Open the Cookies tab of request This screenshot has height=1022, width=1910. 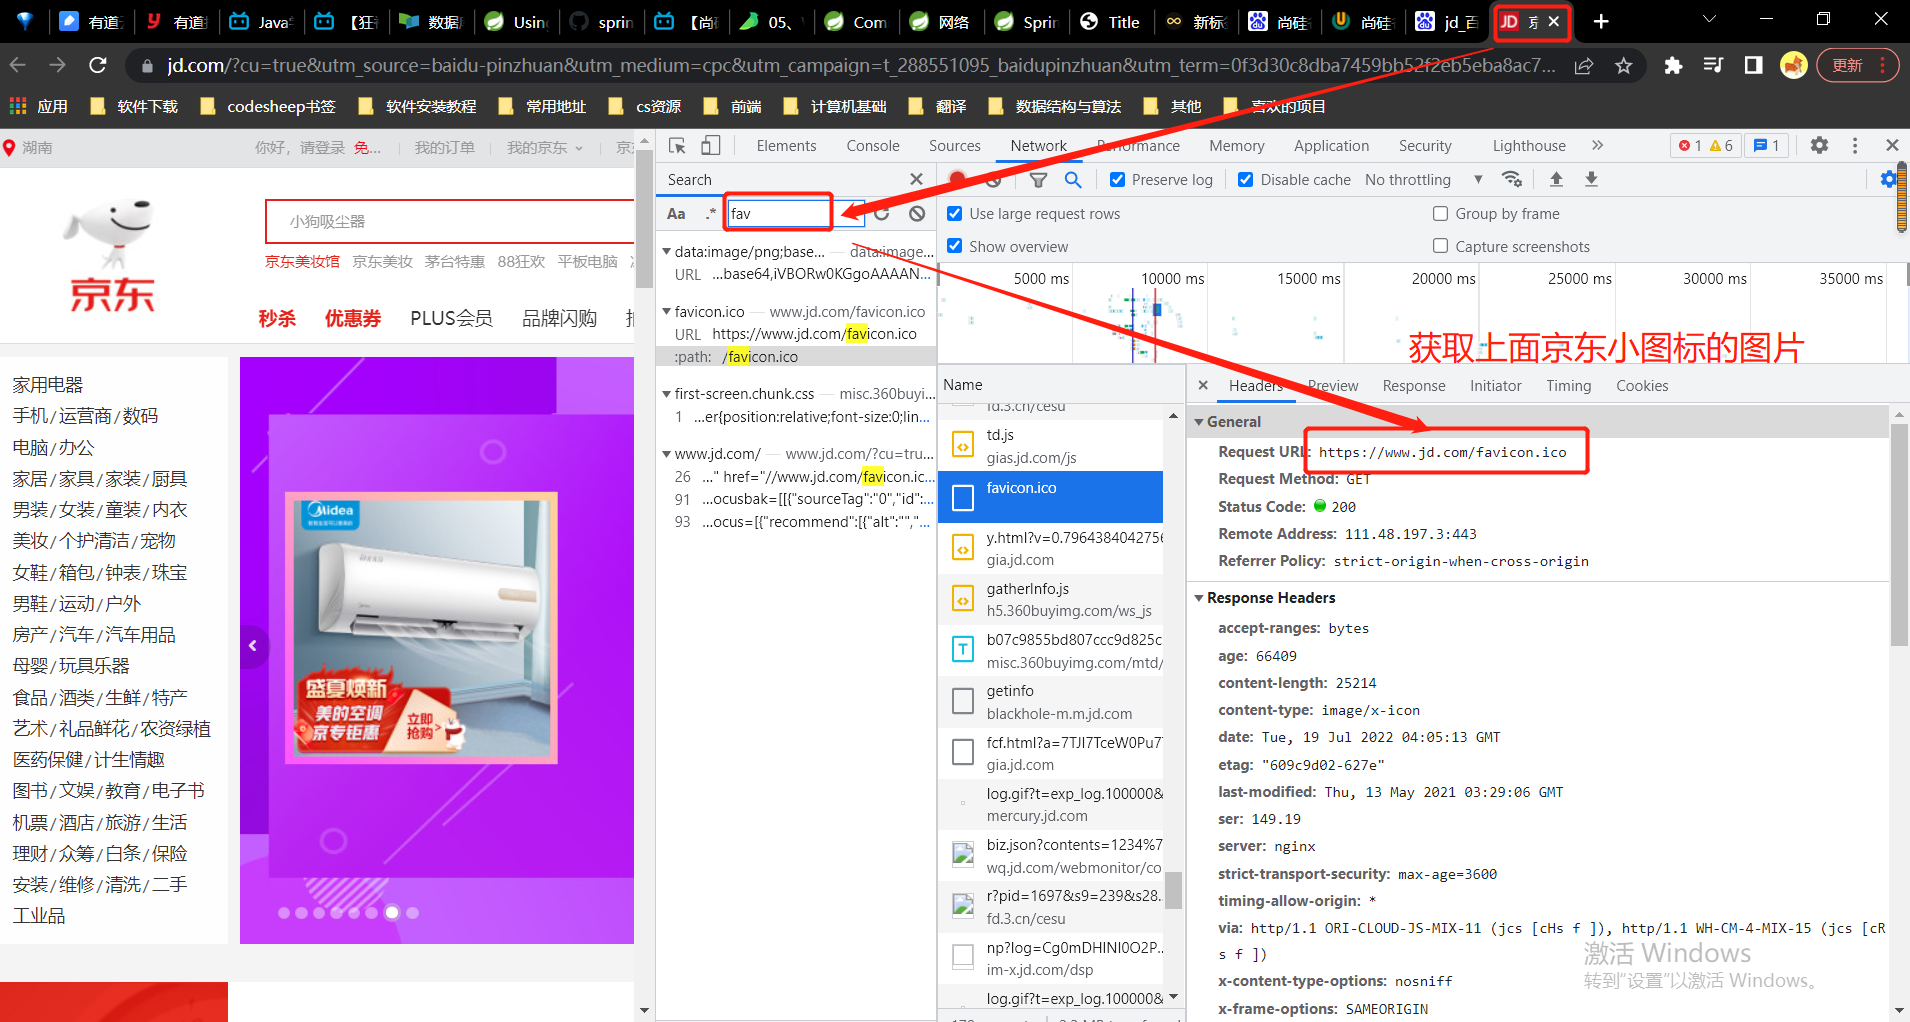click(1642, 386)
